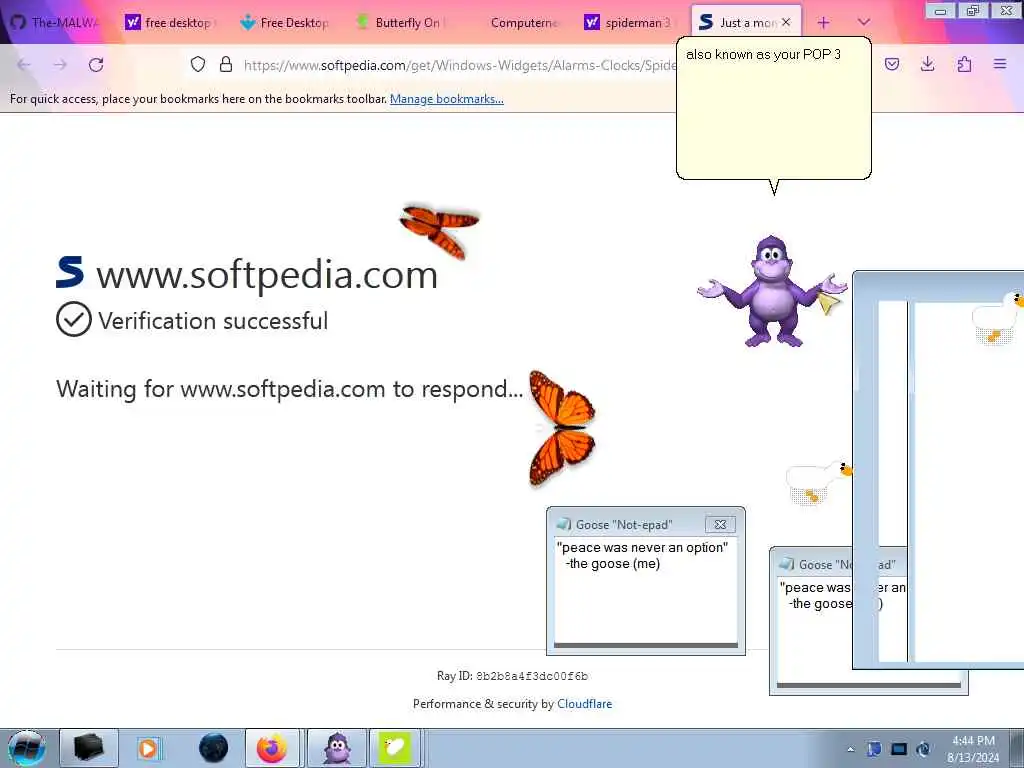The image size is (1024, 768).
Task: Select the green goose taskbar button
Action: pos(395,748)
